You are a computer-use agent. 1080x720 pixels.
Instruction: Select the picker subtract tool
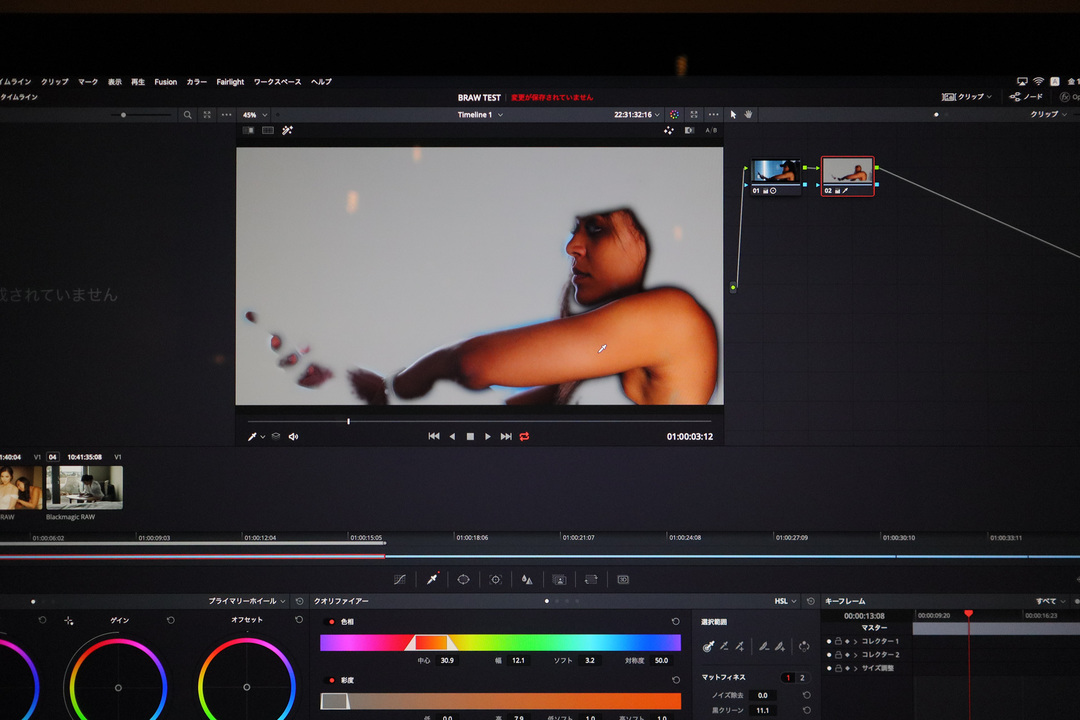(725, 646)
